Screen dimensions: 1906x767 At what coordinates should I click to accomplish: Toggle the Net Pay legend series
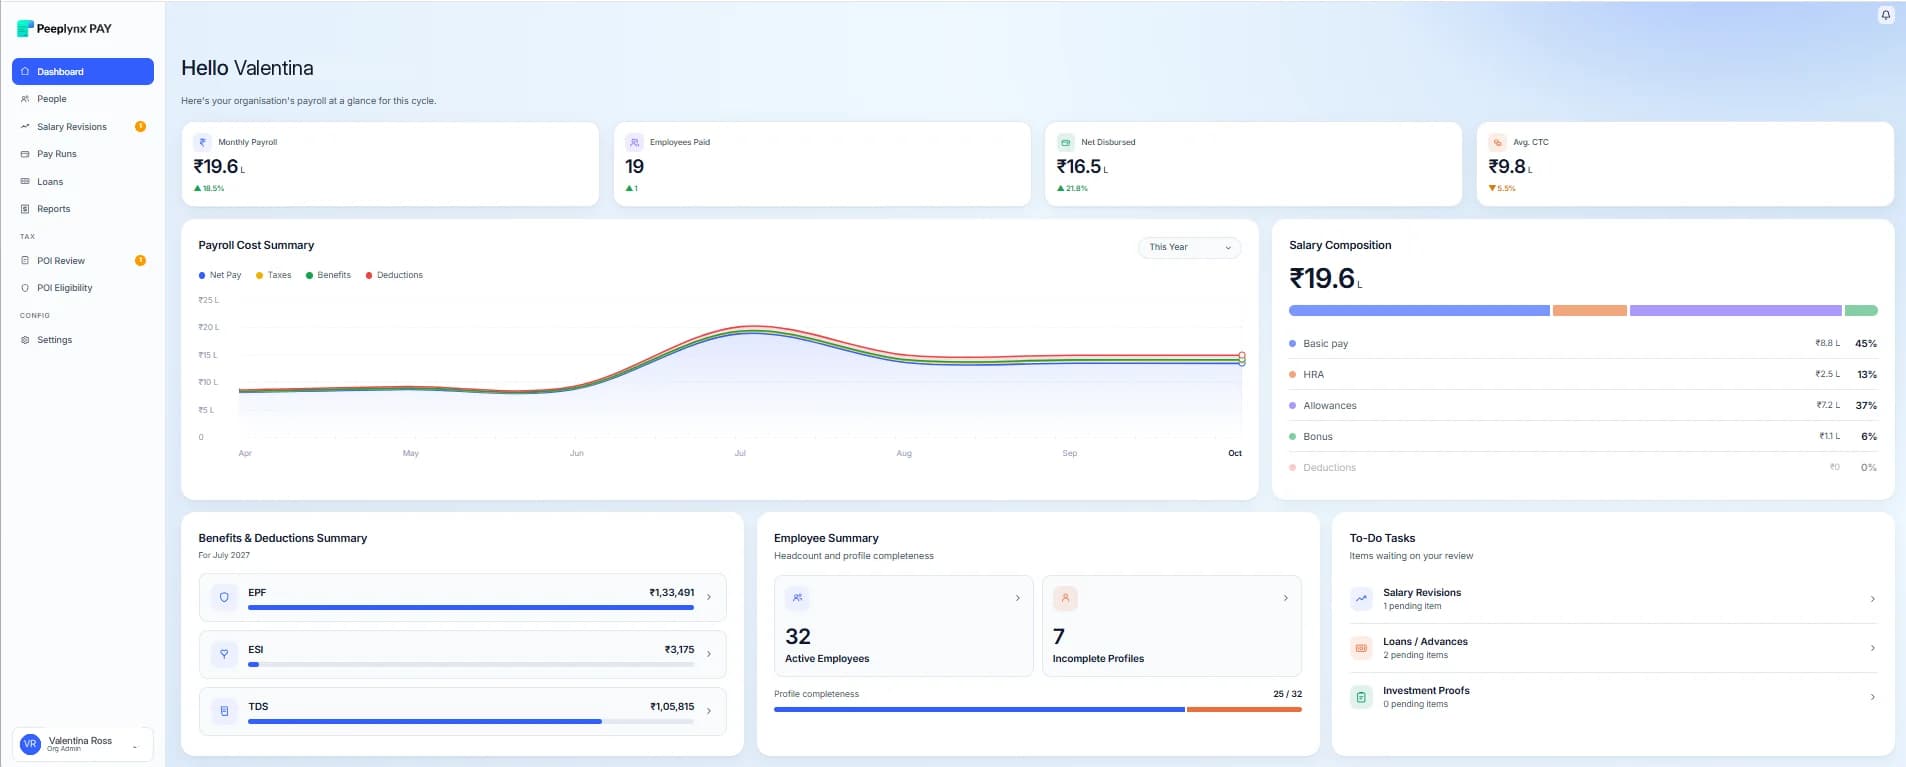pyautogui.click(x=220, y=275)
